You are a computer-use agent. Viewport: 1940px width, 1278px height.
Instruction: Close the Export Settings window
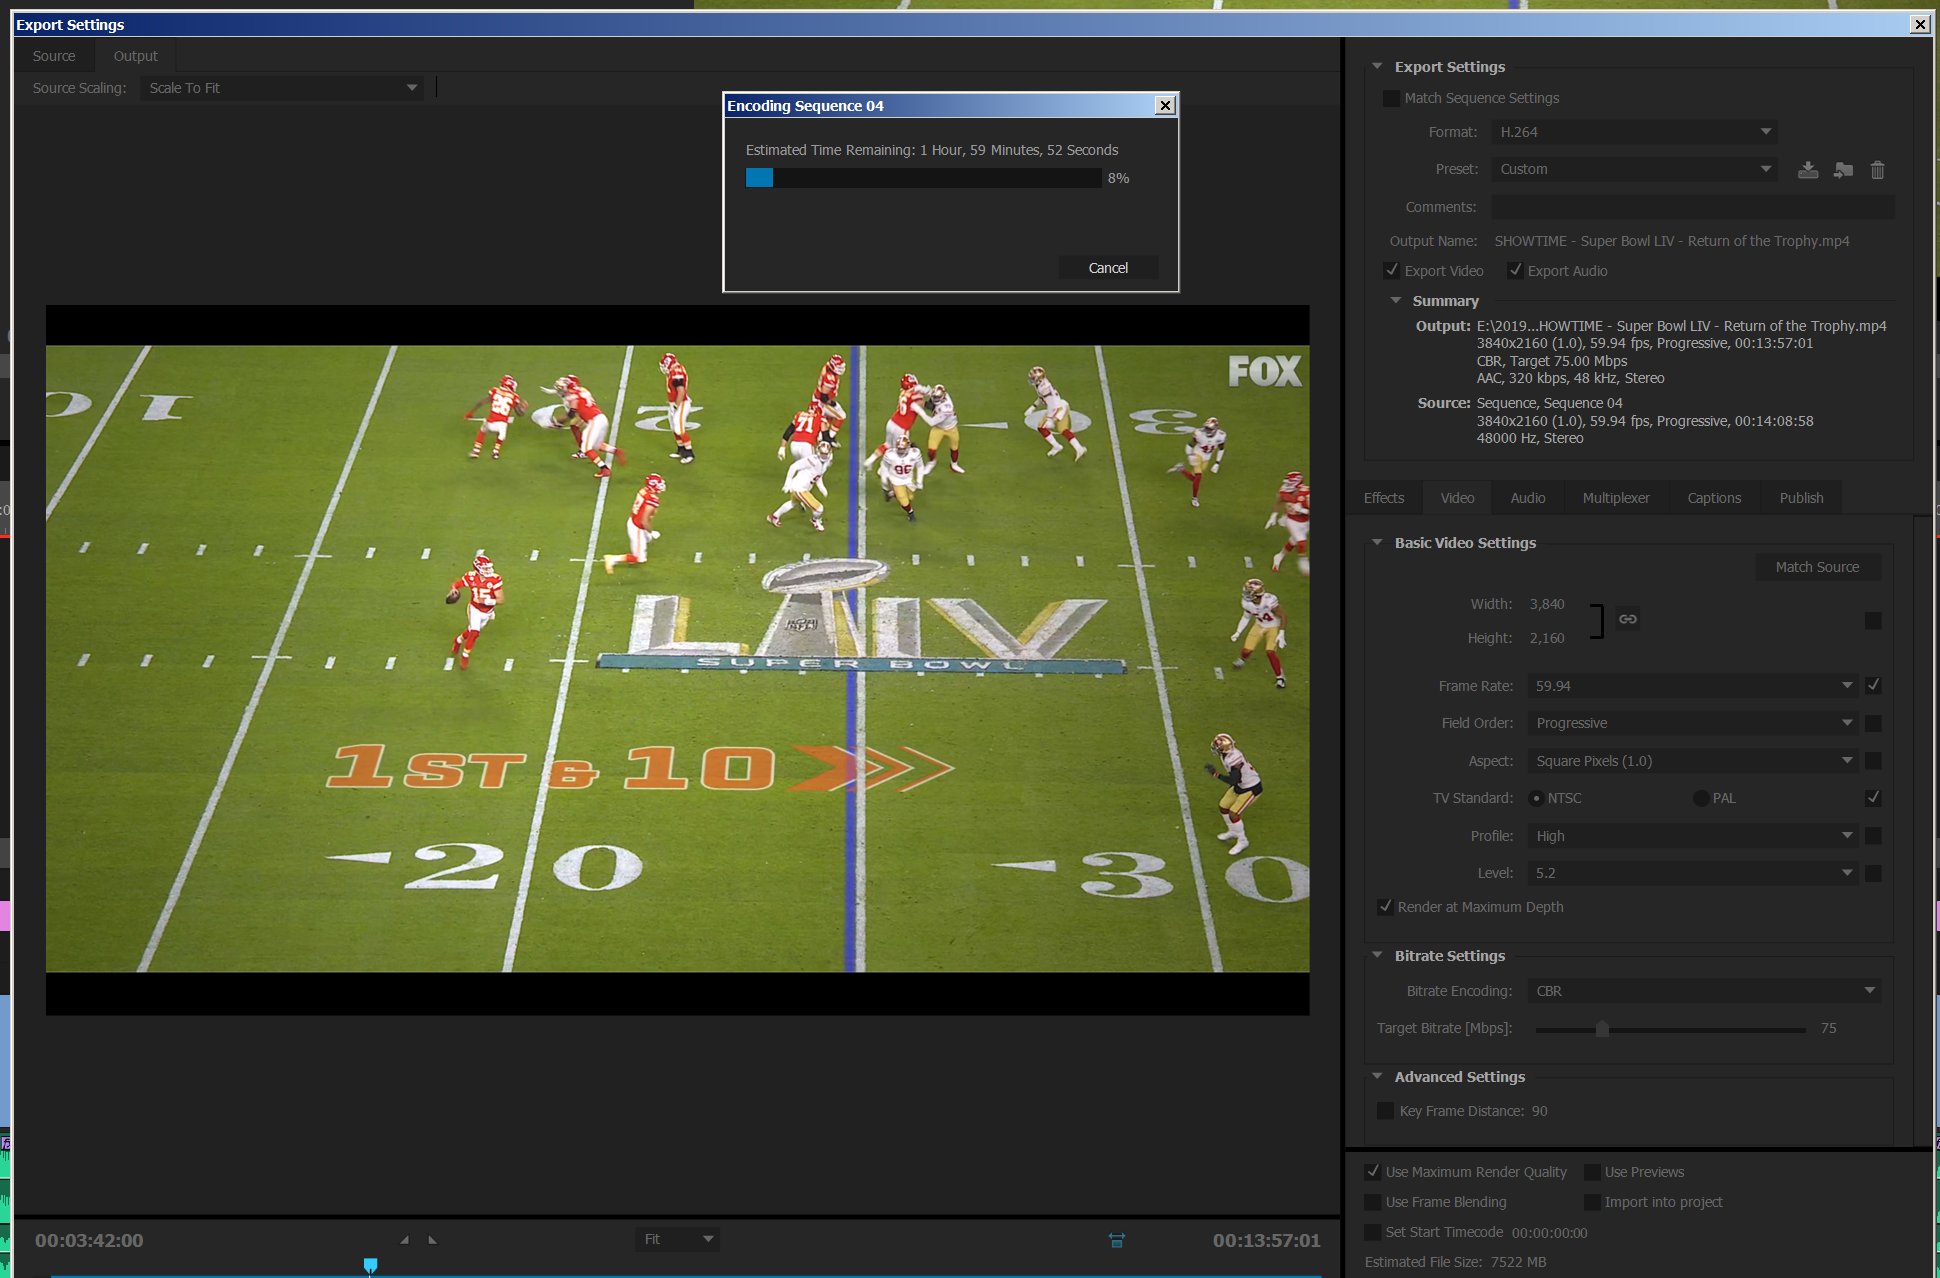(x=1919, y=24)
